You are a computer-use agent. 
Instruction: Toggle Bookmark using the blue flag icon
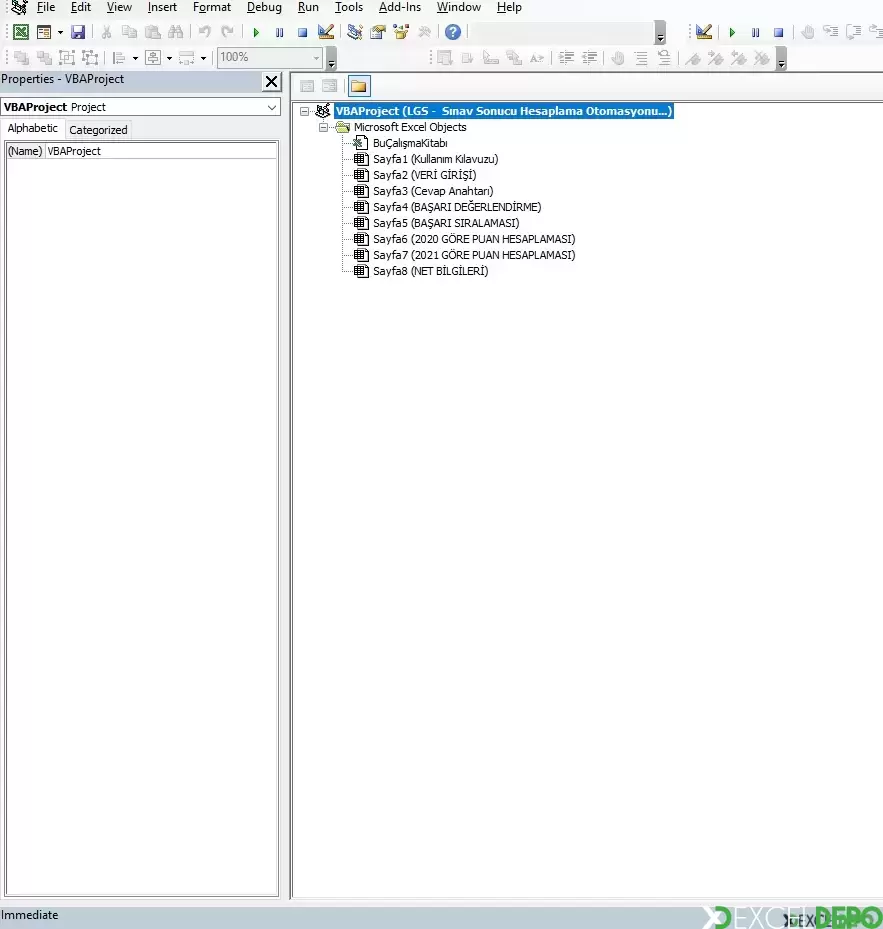tap(693, 57)
